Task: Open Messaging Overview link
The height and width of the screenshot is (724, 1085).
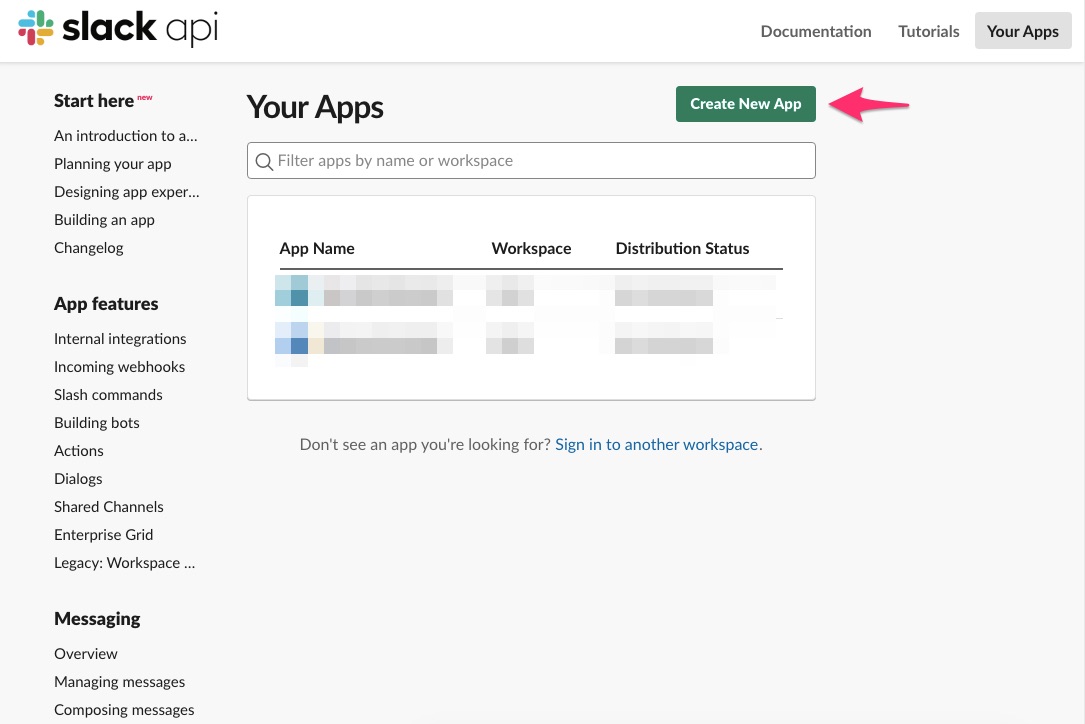Action: click(x=86, y=653)
